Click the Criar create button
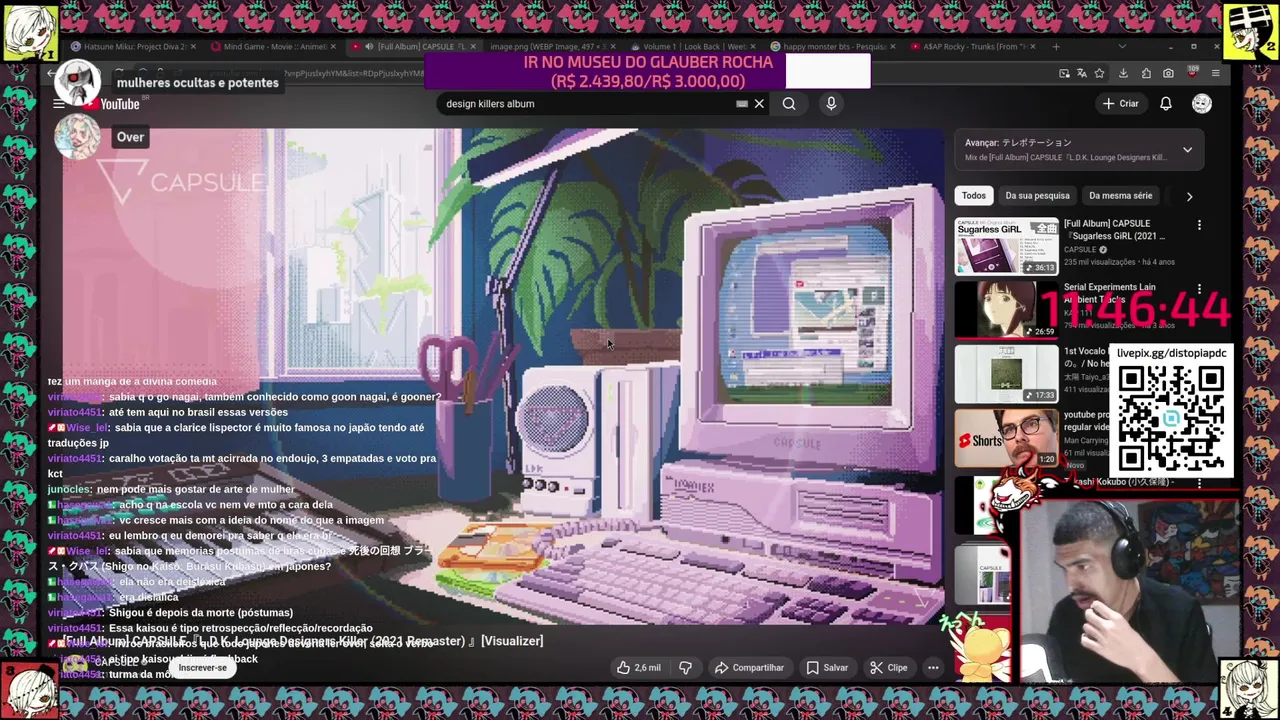The height and width of the screenshot is (720, 1280). (1121, 104)
